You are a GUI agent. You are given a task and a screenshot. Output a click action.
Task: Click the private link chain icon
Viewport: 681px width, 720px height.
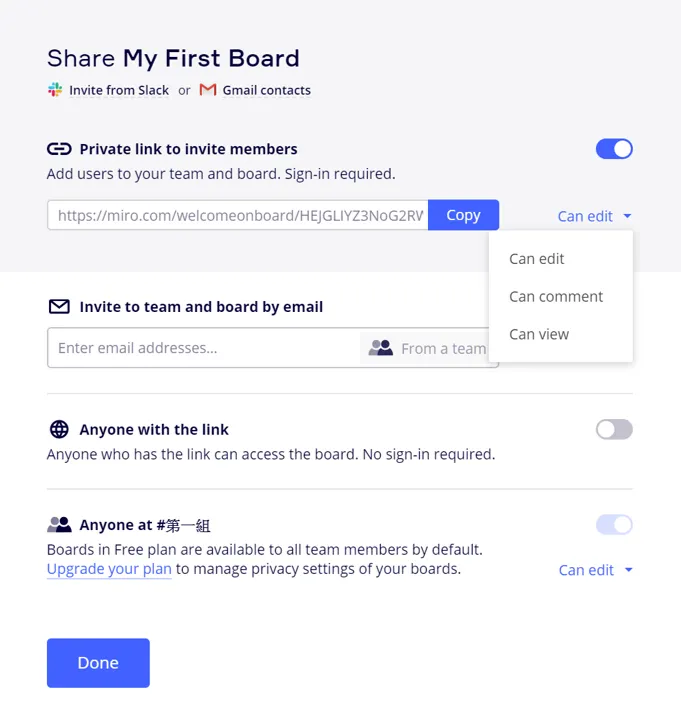coord(59,149)
